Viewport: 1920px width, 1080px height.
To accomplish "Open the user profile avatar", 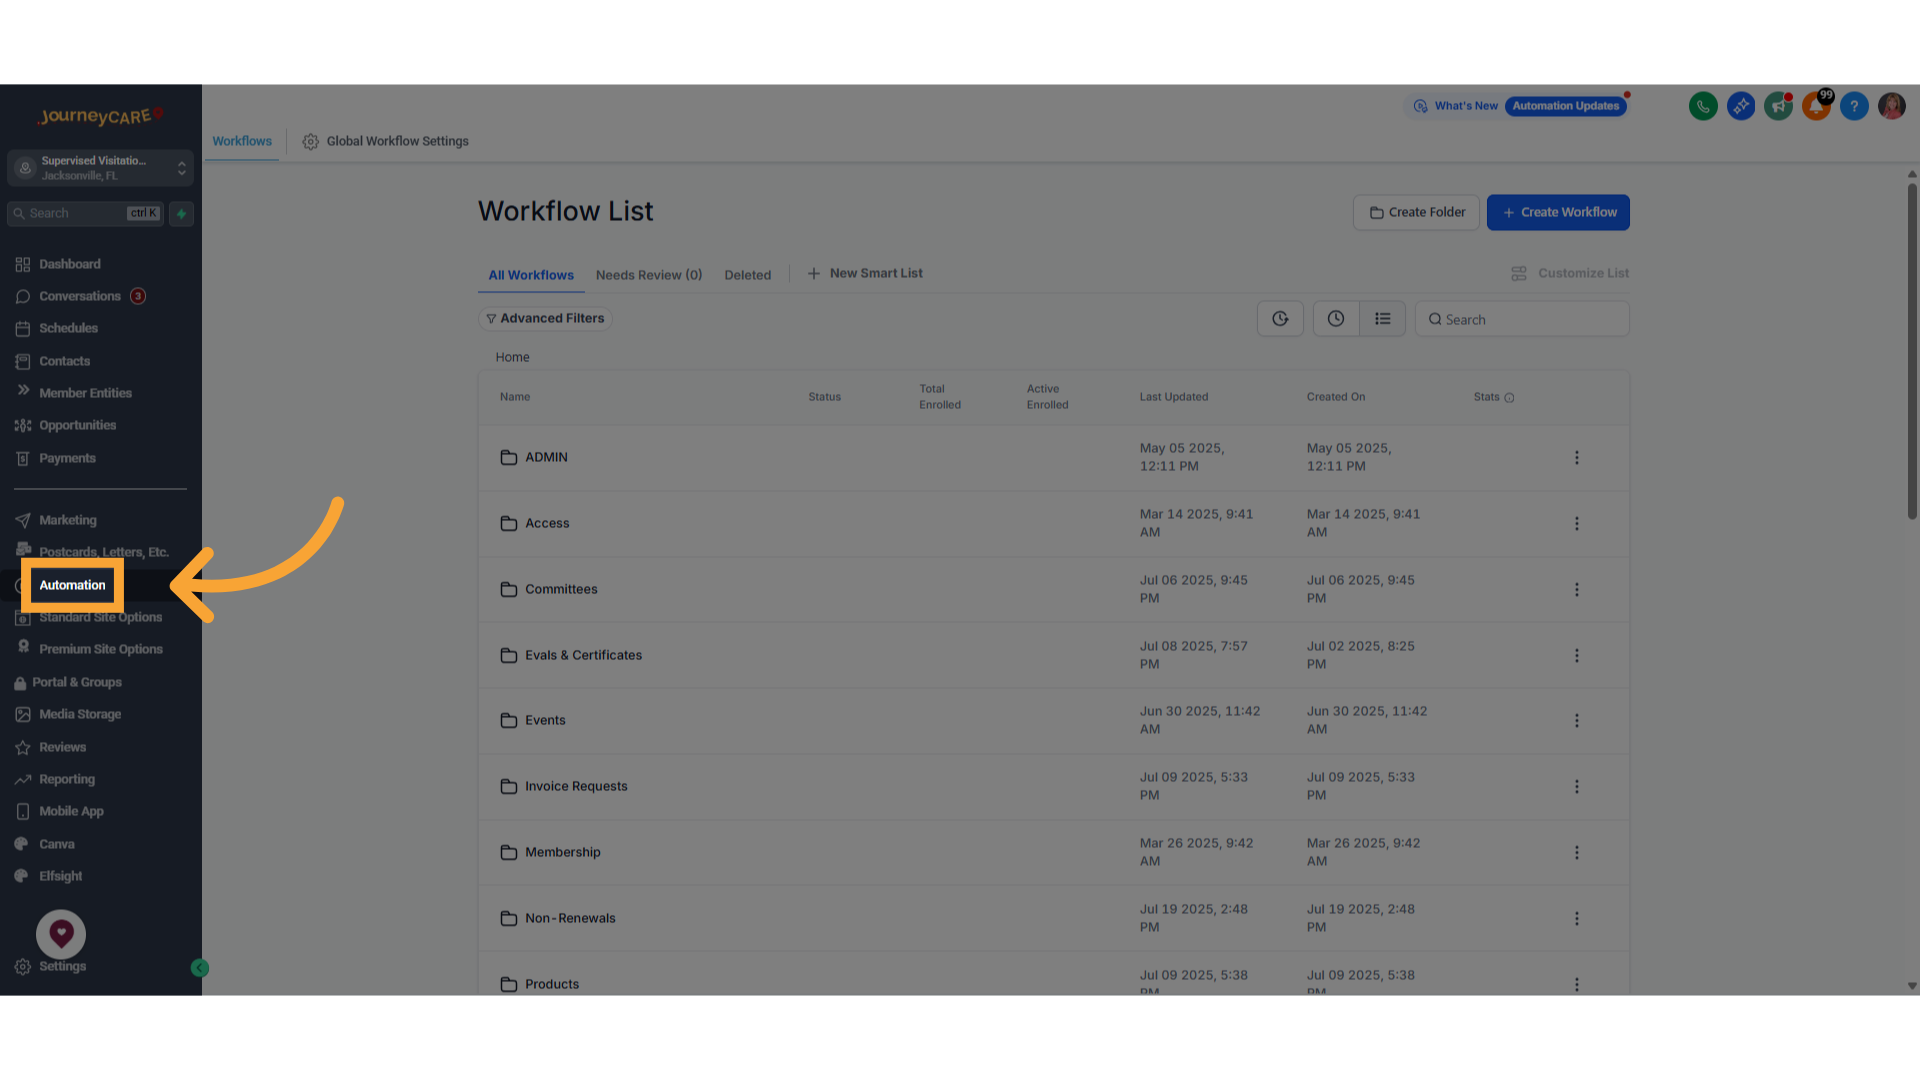I will pos(1891,106).
